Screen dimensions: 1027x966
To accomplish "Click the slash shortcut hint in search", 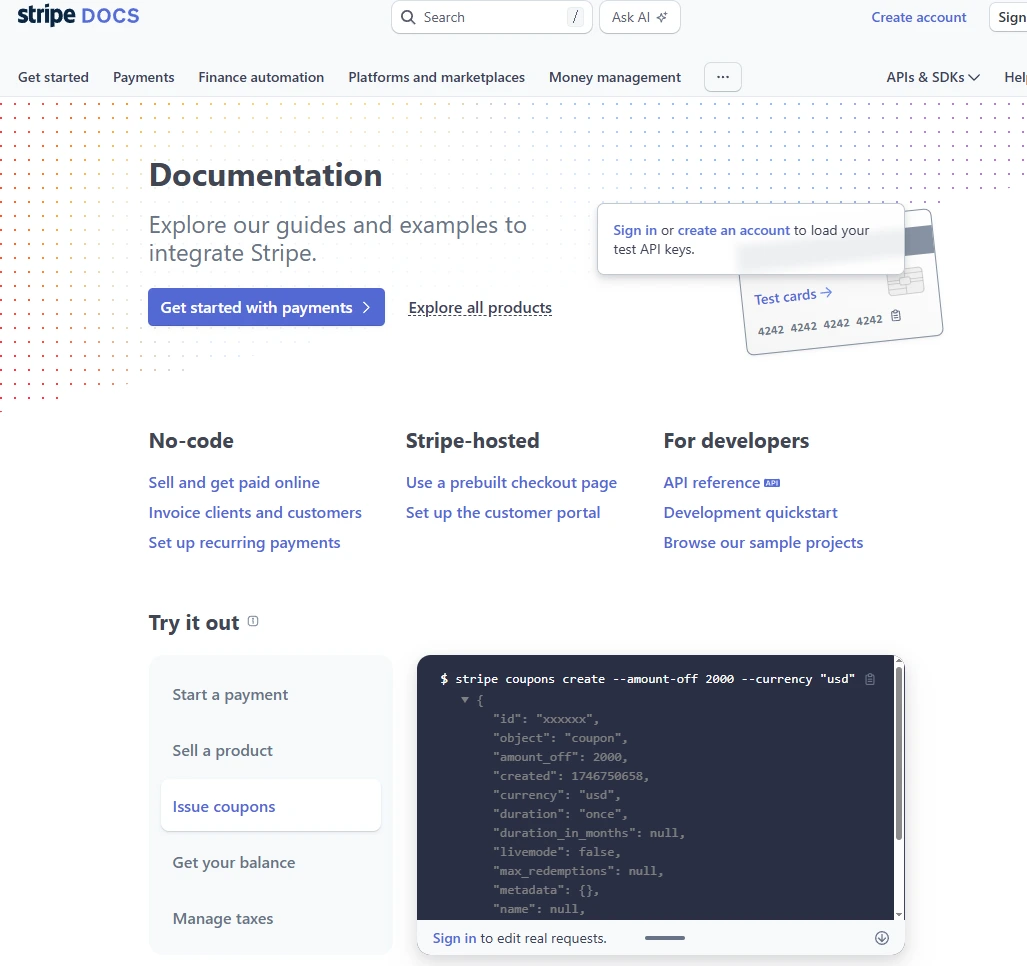I will click(x=575, y=17).
